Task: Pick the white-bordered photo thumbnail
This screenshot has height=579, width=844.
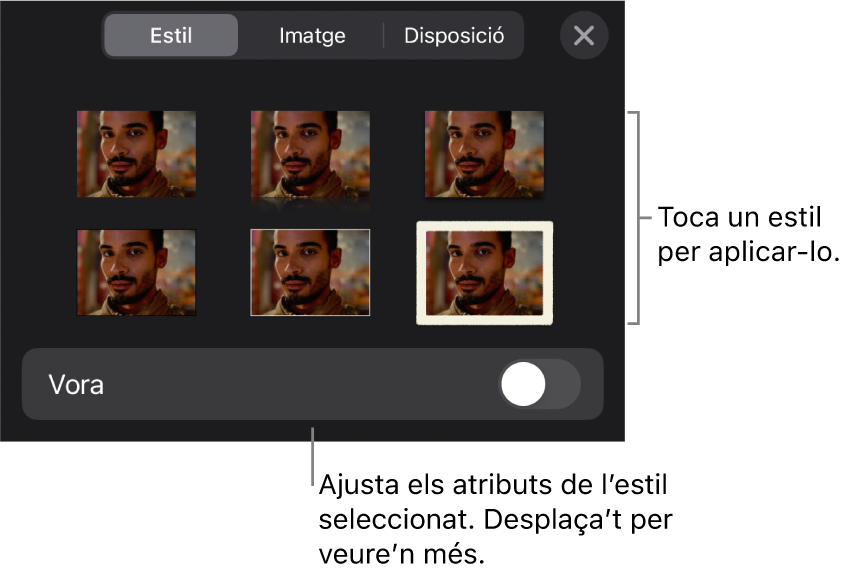Action: click(x=310, y=272)
